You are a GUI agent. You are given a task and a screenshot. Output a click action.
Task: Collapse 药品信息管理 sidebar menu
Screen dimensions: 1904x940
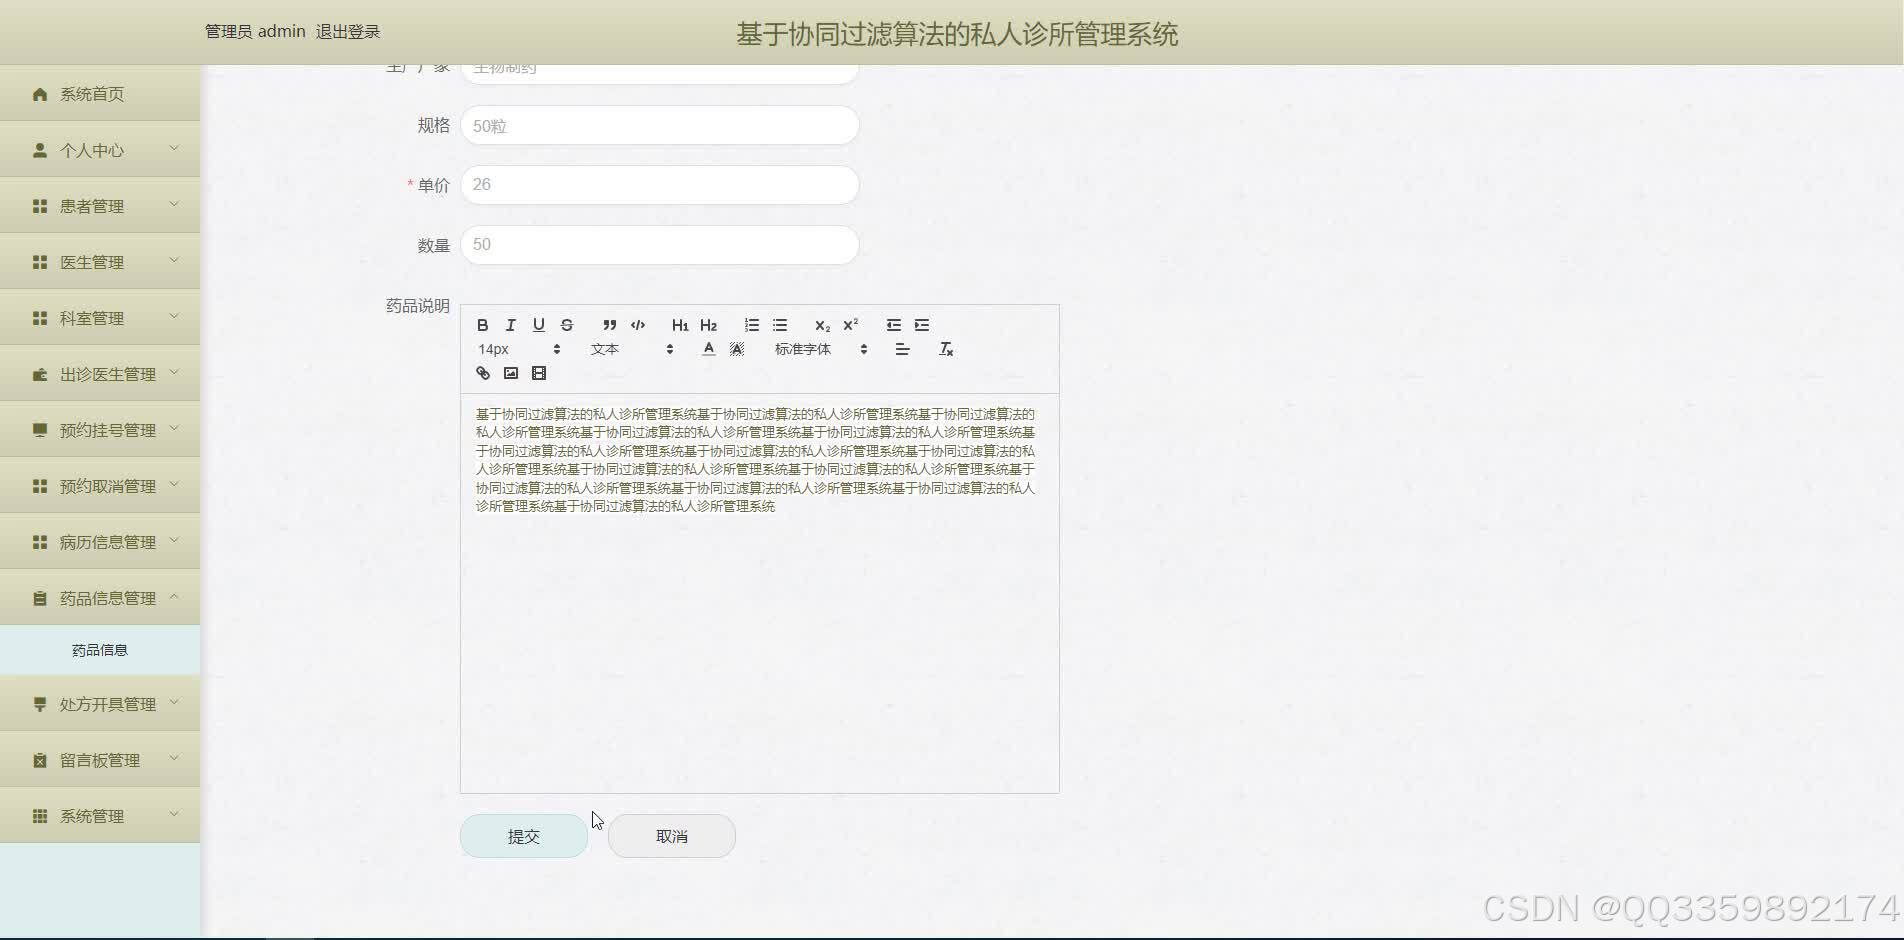100,598
